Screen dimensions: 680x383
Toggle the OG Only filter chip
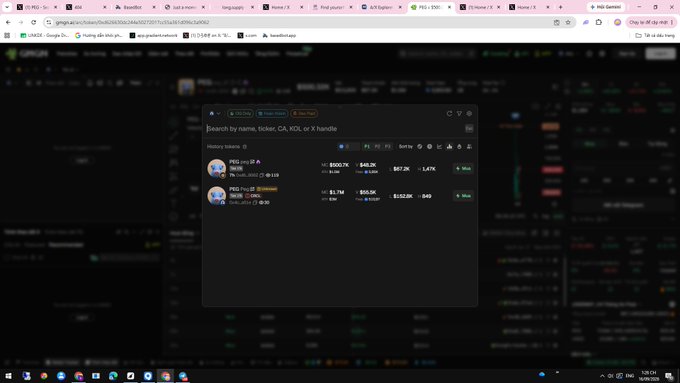(x=240, y=114)
